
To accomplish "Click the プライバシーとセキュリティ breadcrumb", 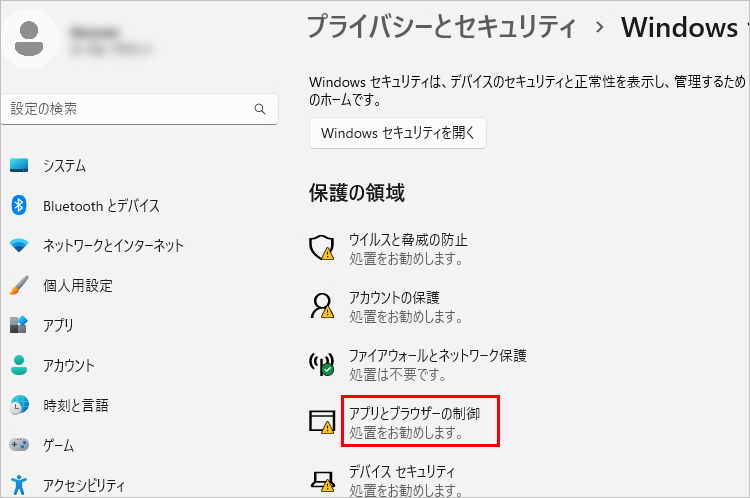I will coord(441,27).
